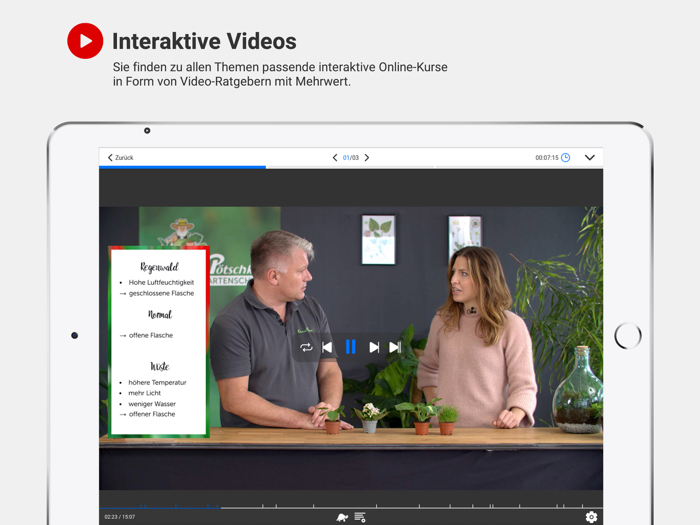Go back with the Zurück button
This screenshot has height=525, width=700.
[x=120, y=158]
